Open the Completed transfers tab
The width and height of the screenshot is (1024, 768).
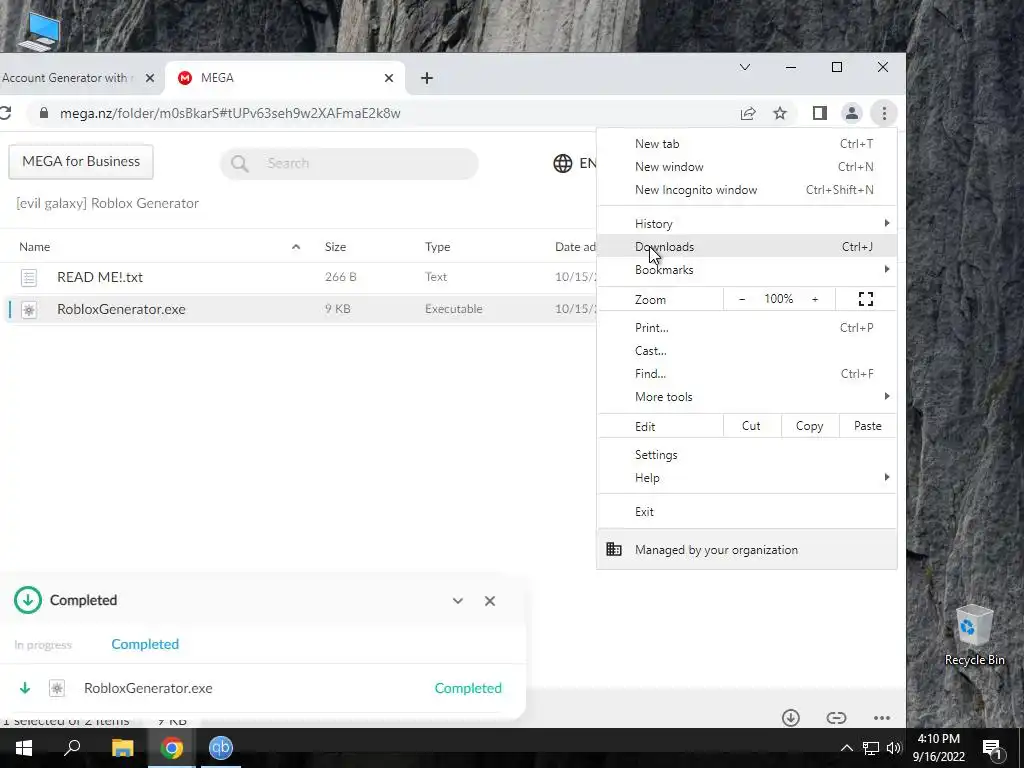coord(145,644)
